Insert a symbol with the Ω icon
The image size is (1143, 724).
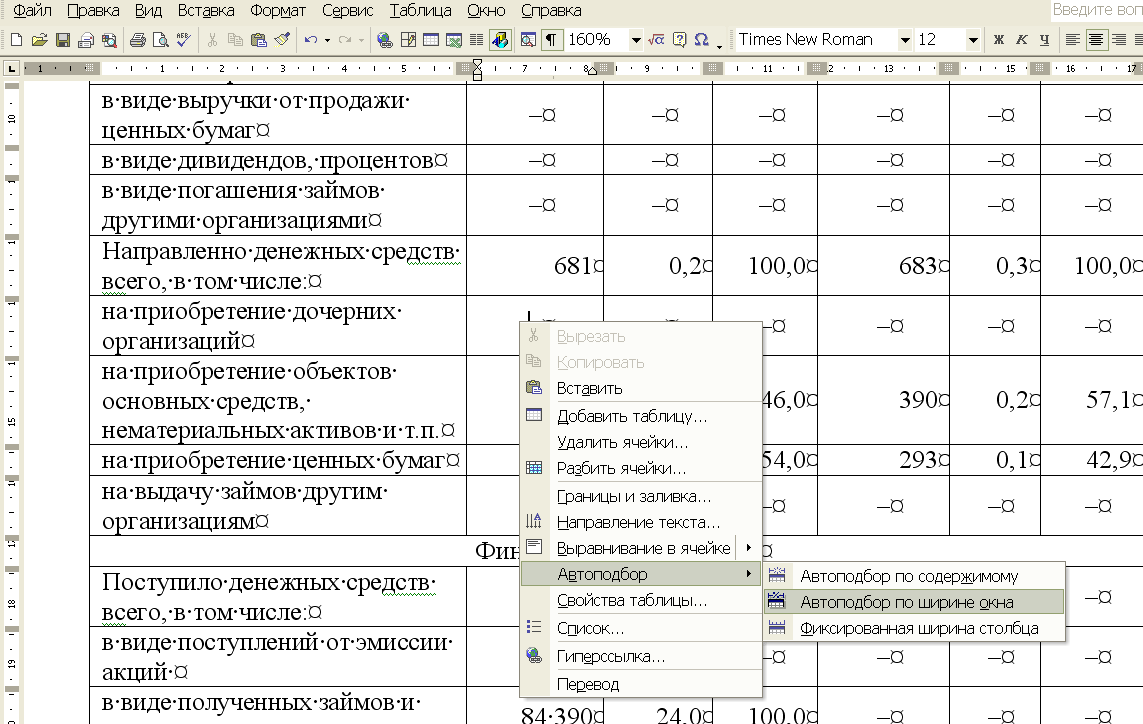pyautogui.click(x=702, y=40)
